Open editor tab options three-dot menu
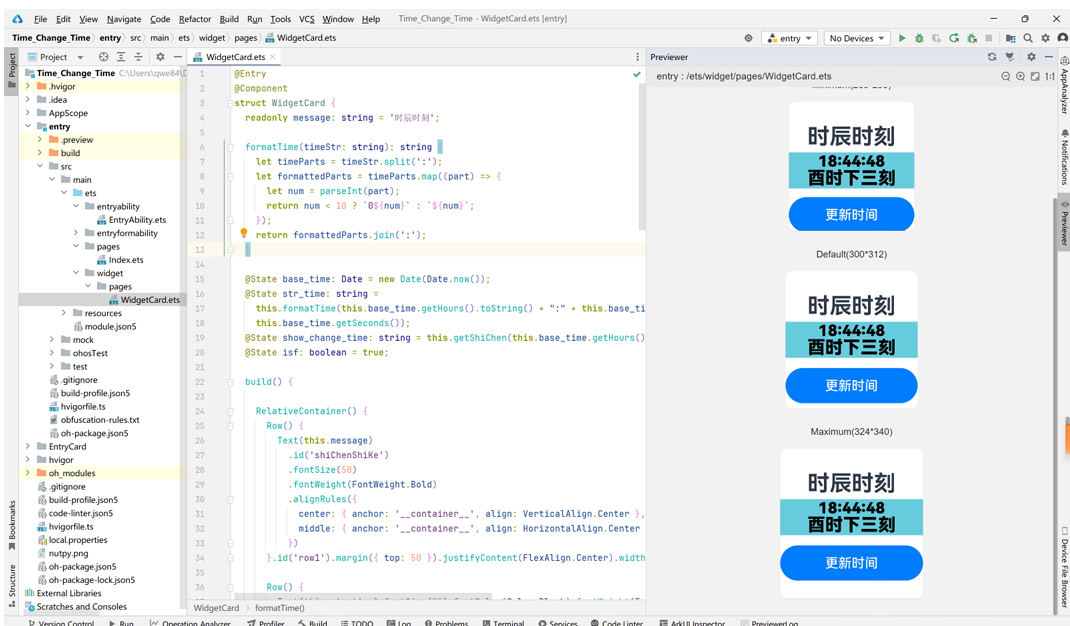1070x626 pixels. tap(637, 57)
